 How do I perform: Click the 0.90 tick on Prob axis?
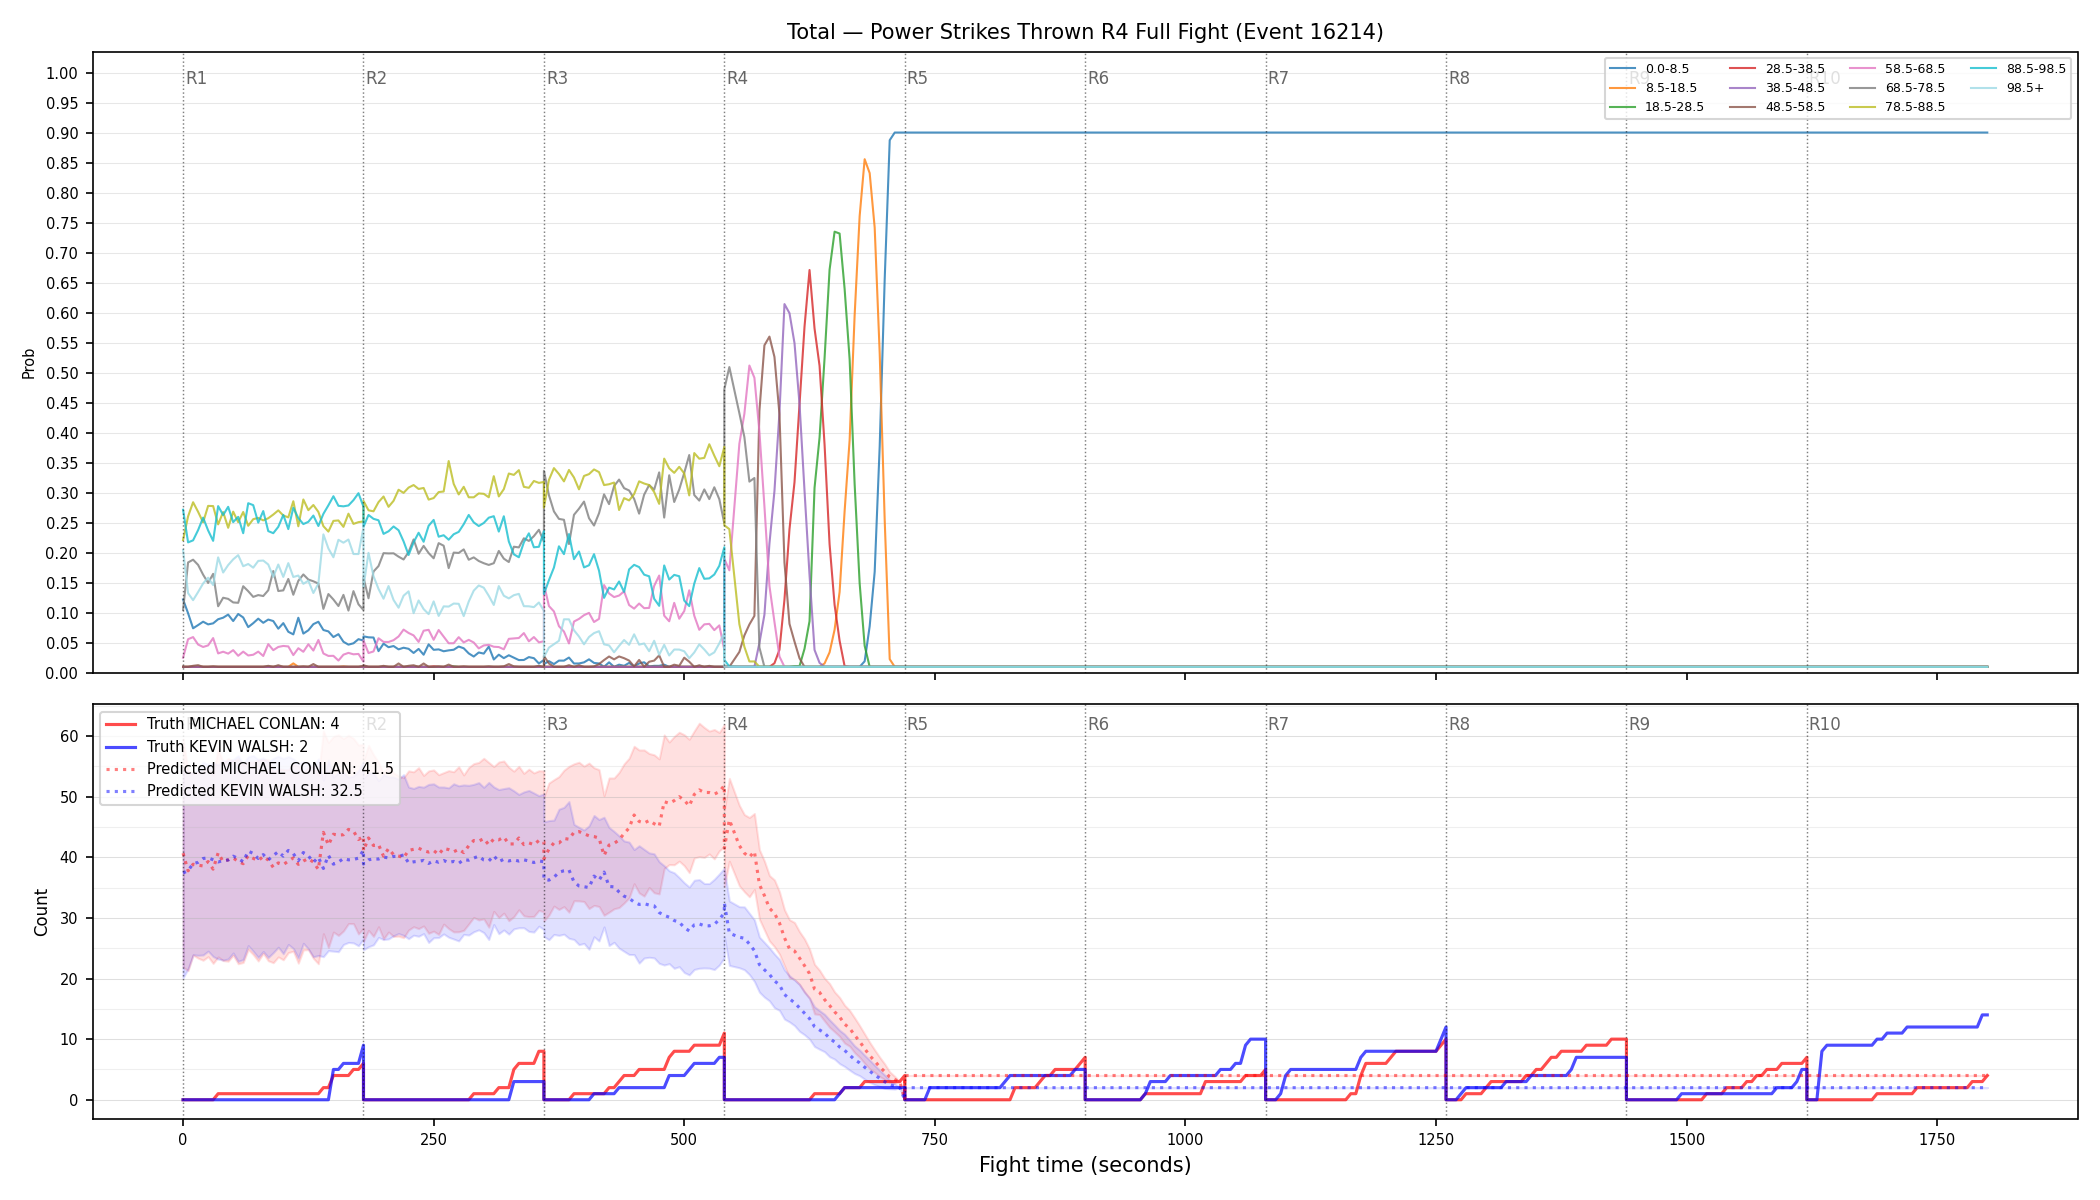click(62, 133)
